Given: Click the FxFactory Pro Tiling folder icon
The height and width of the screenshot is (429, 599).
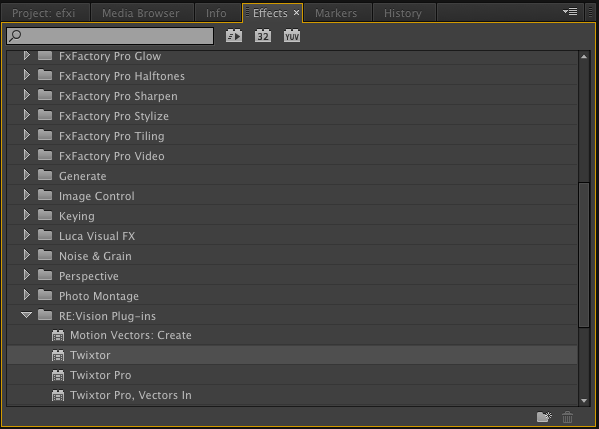Looking at the screenshot, I should [45, 135].
